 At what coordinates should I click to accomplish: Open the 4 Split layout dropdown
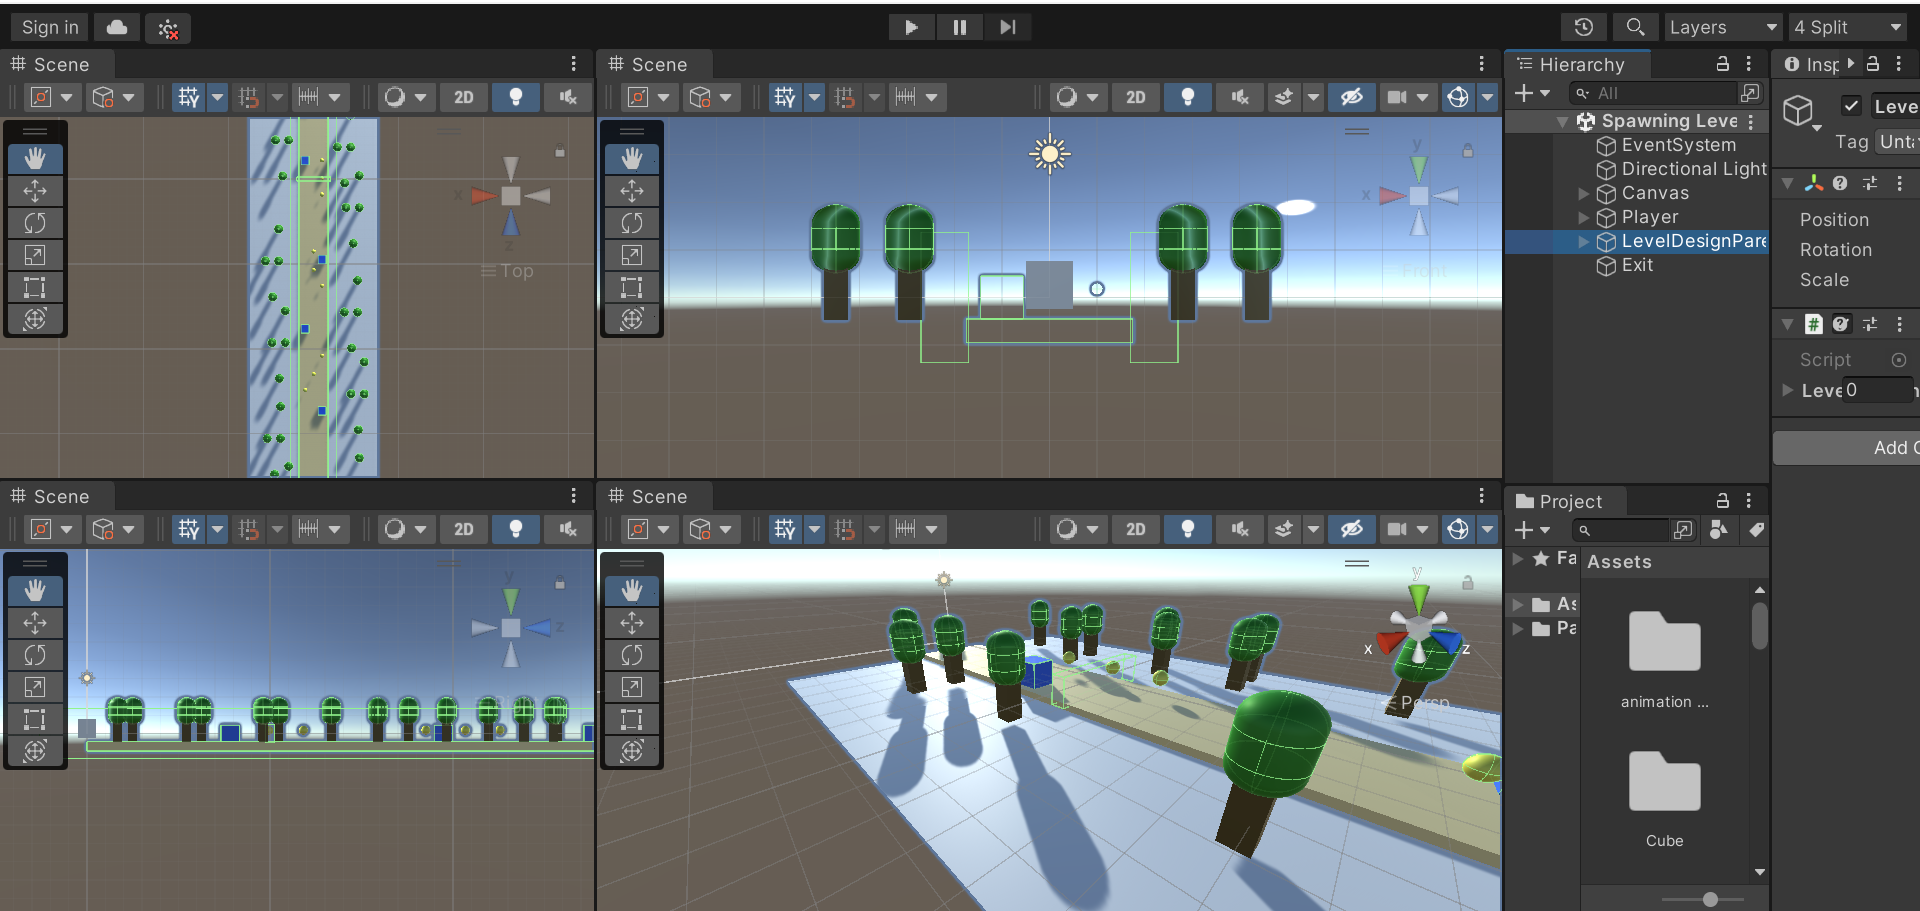(1846, 27)
